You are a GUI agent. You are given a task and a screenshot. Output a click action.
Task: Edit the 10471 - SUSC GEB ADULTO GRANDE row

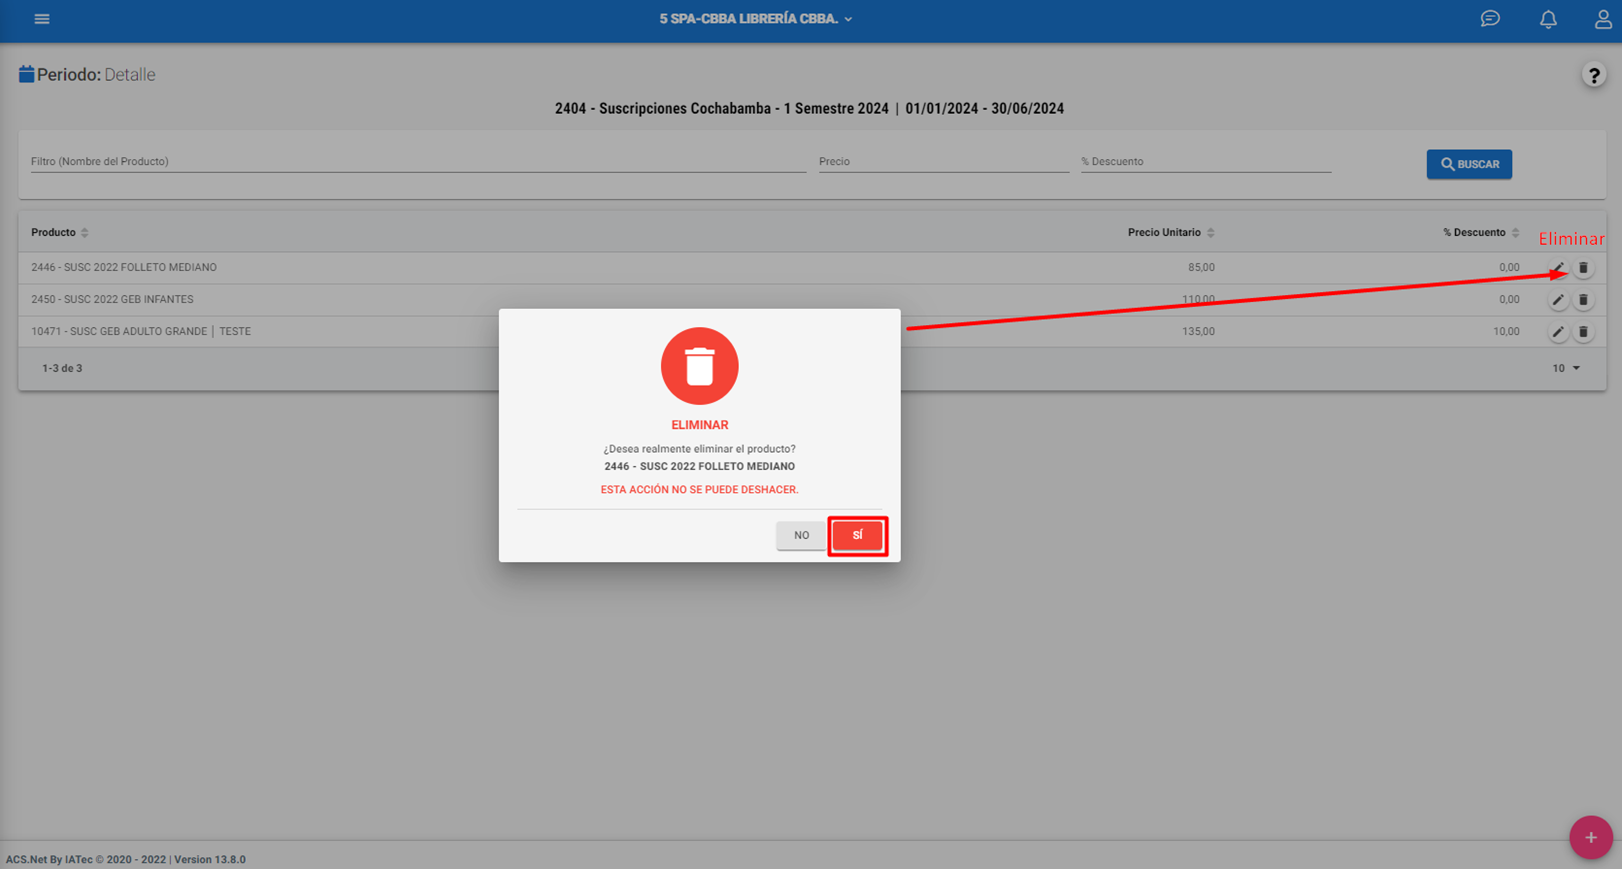pos(1558,332)
